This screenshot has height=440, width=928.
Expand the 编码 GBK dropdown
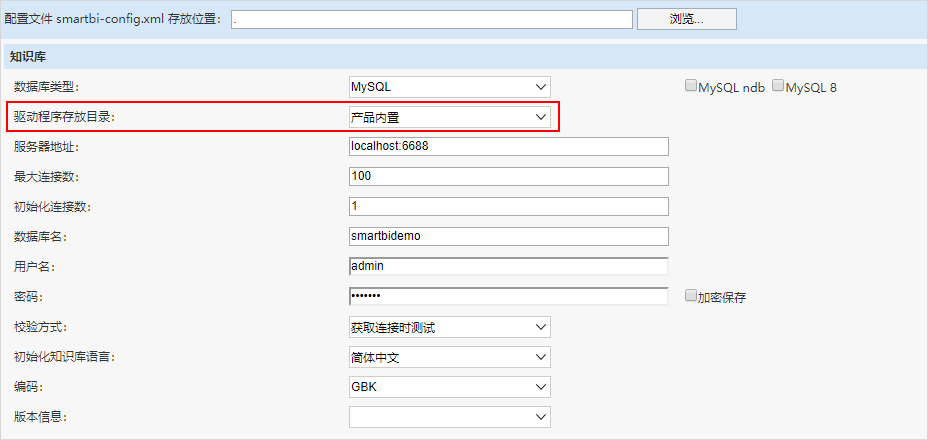[450, 387]
